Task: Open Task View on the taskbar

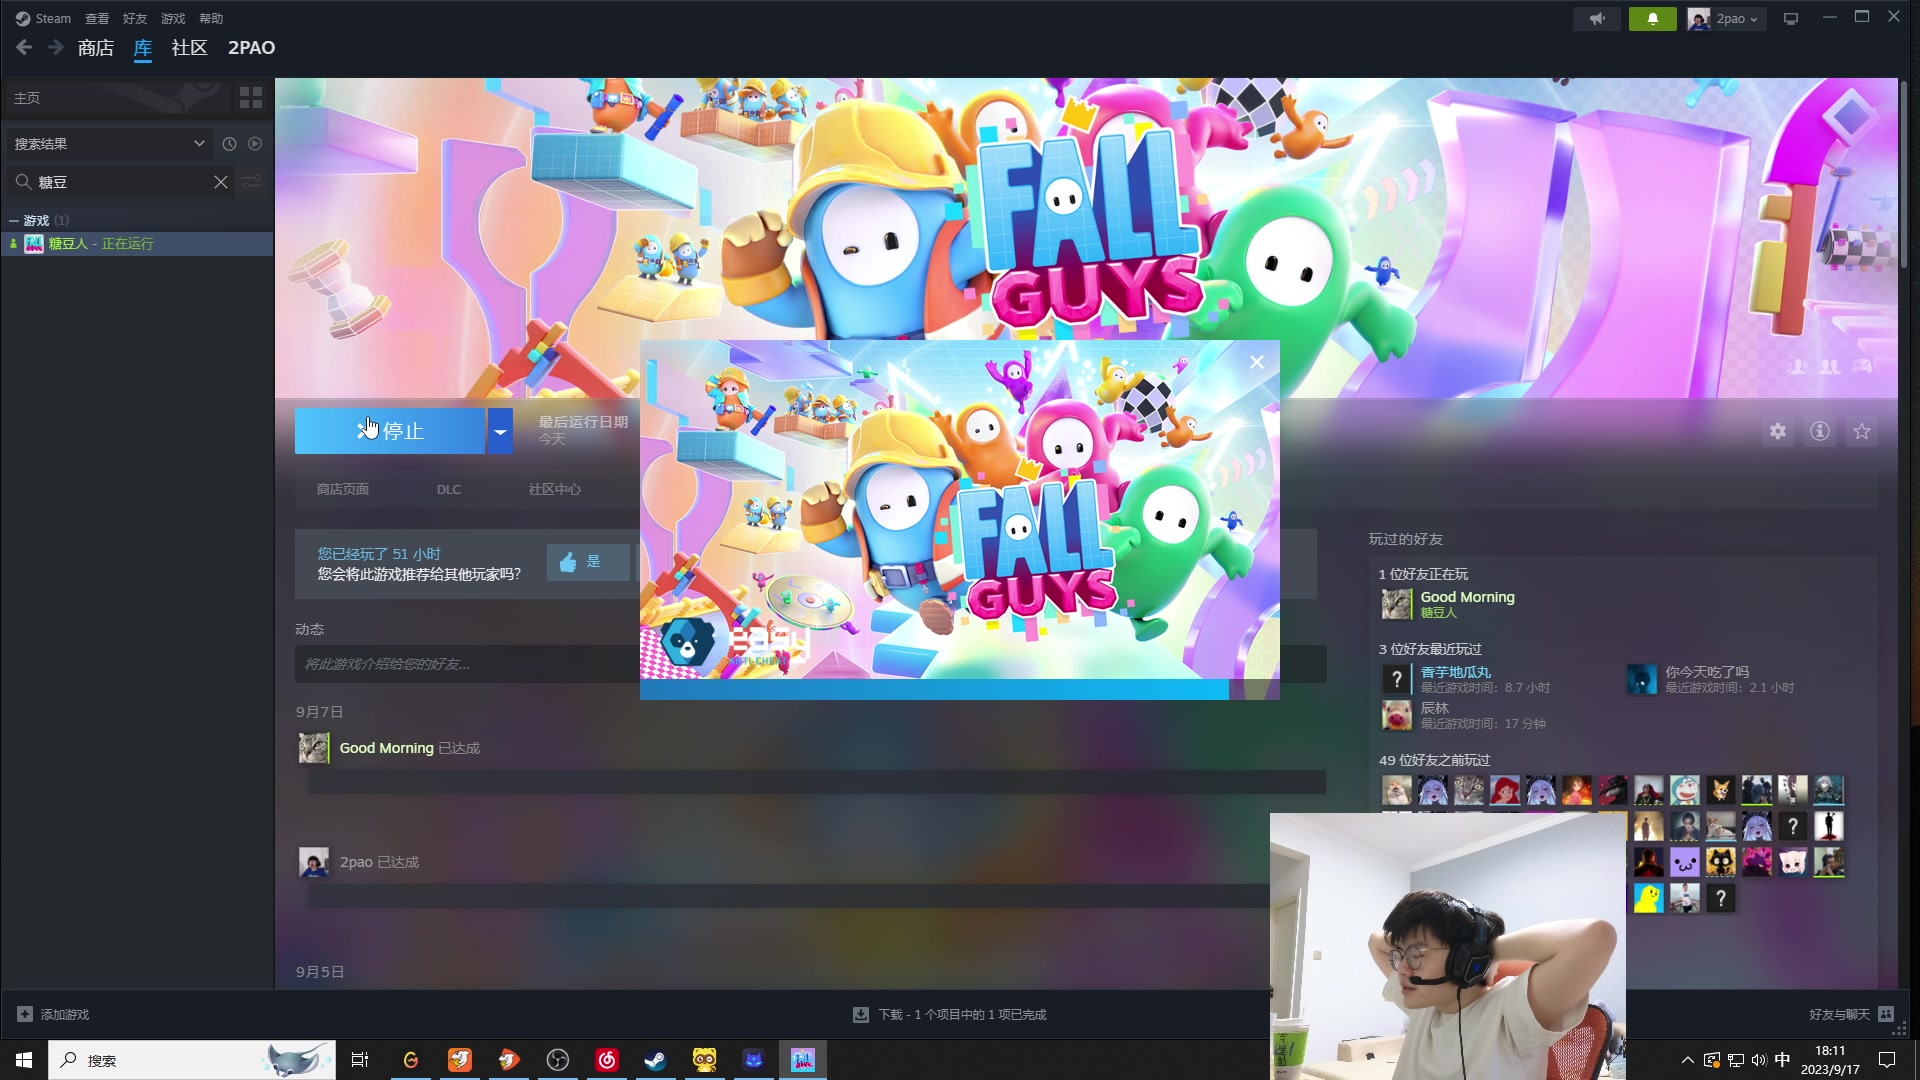Action: 360,1060
